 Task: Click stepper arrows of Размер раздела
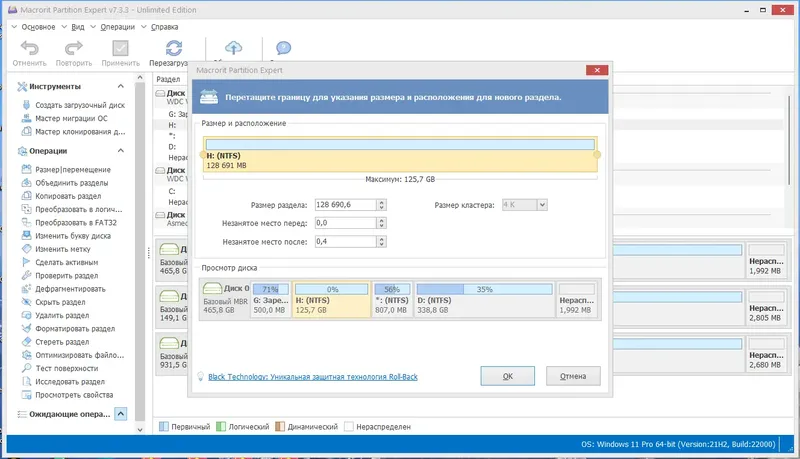tap(381, 205)
